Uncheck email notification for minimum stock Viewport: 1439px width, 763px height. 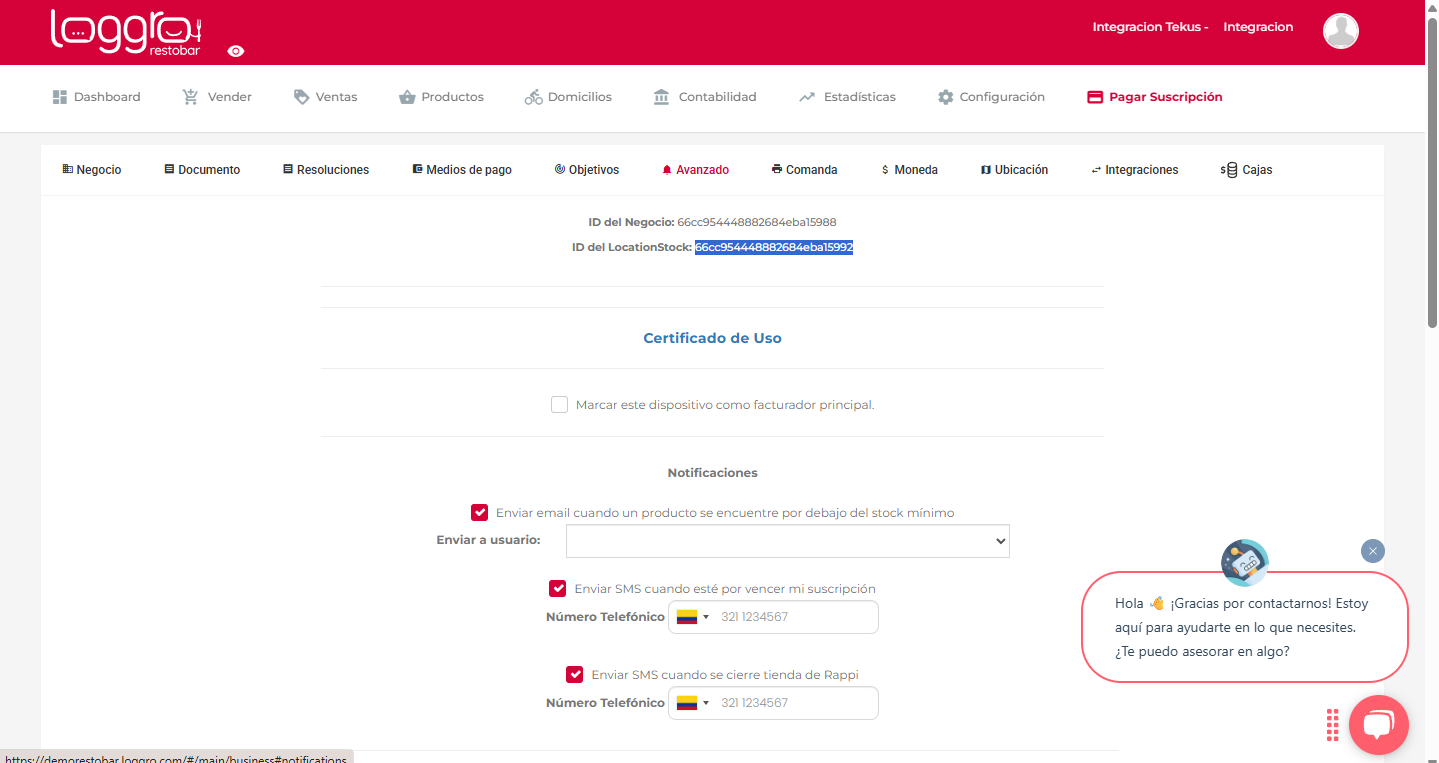point(480,513)
